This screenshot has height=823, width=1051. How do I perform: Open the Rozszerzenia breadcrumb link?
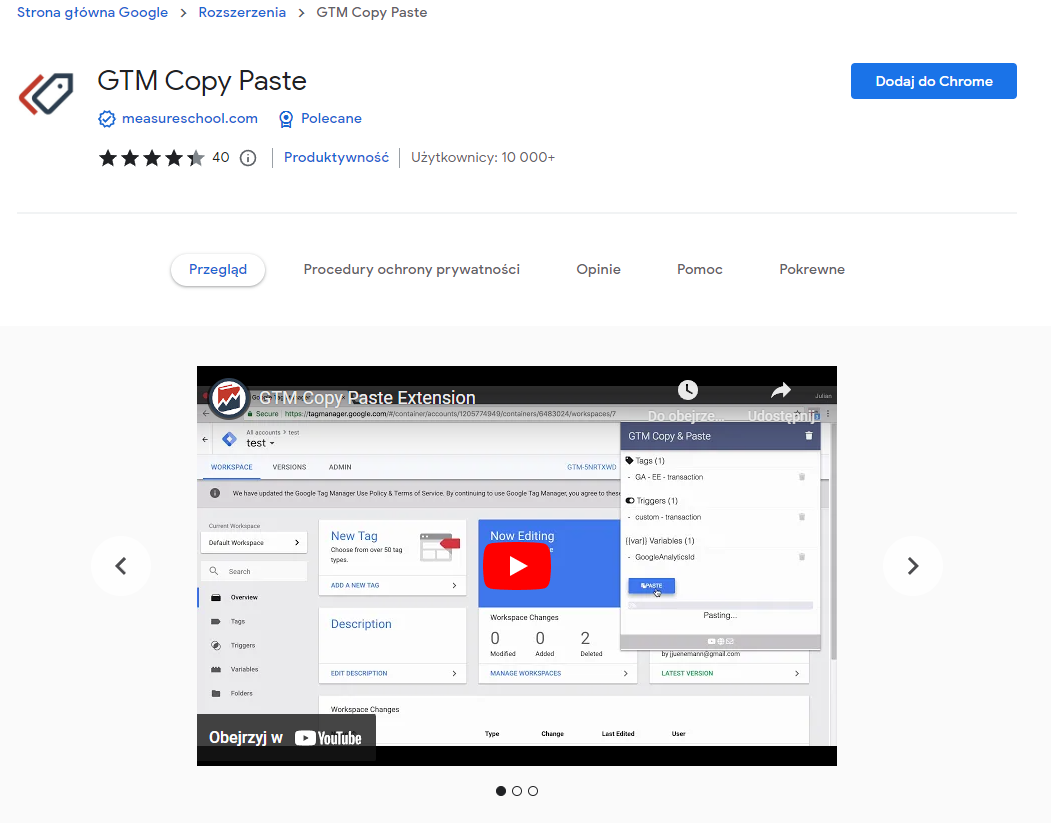(x=242, y=13)
